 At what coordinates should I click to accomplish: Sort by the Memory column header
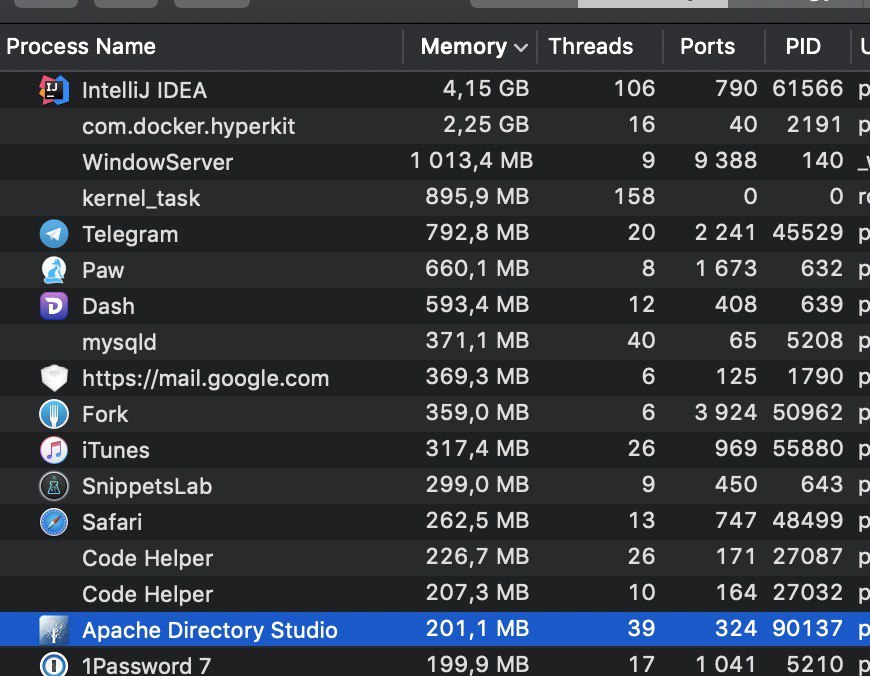[469, 47]
